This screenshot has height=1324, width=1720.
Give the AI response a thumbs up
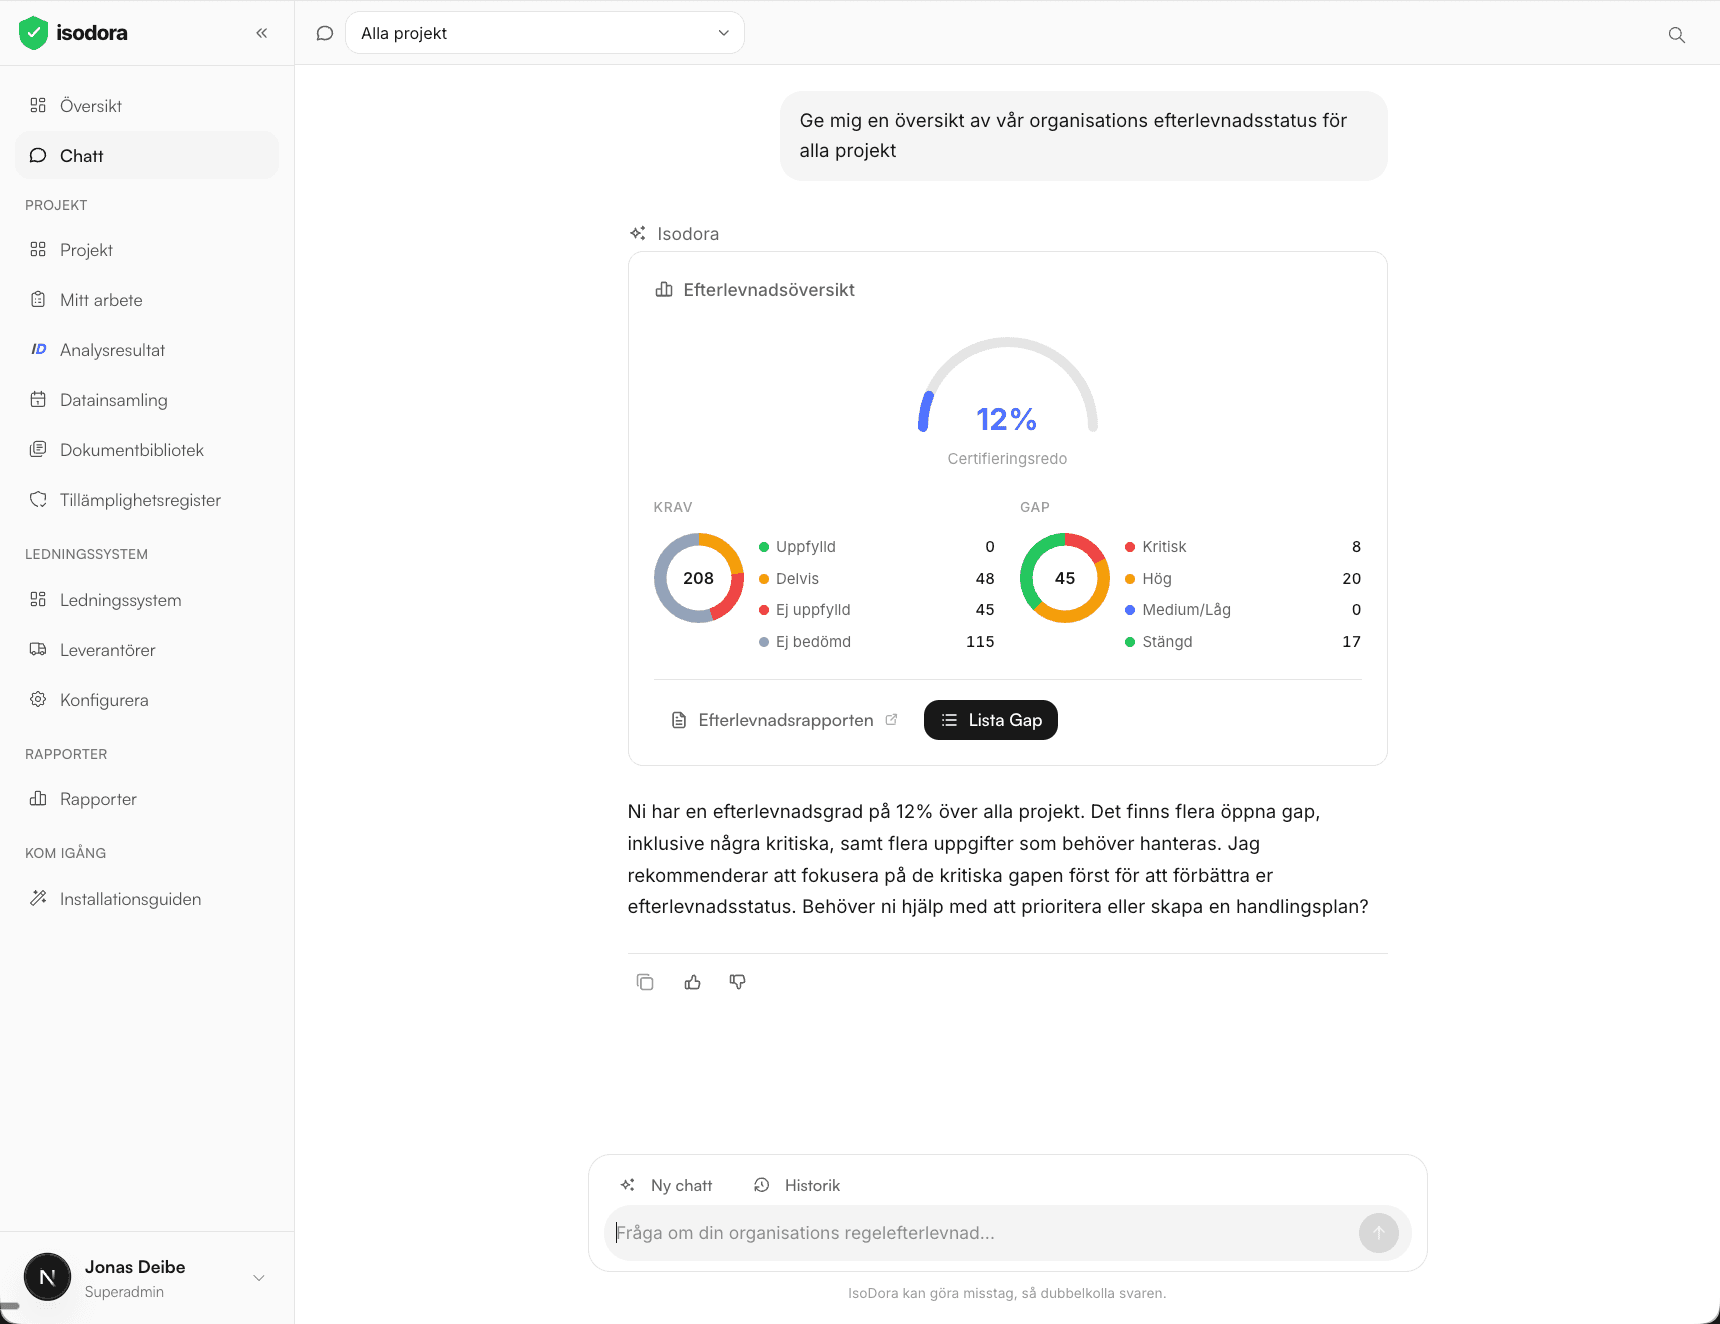coord(692,981)
